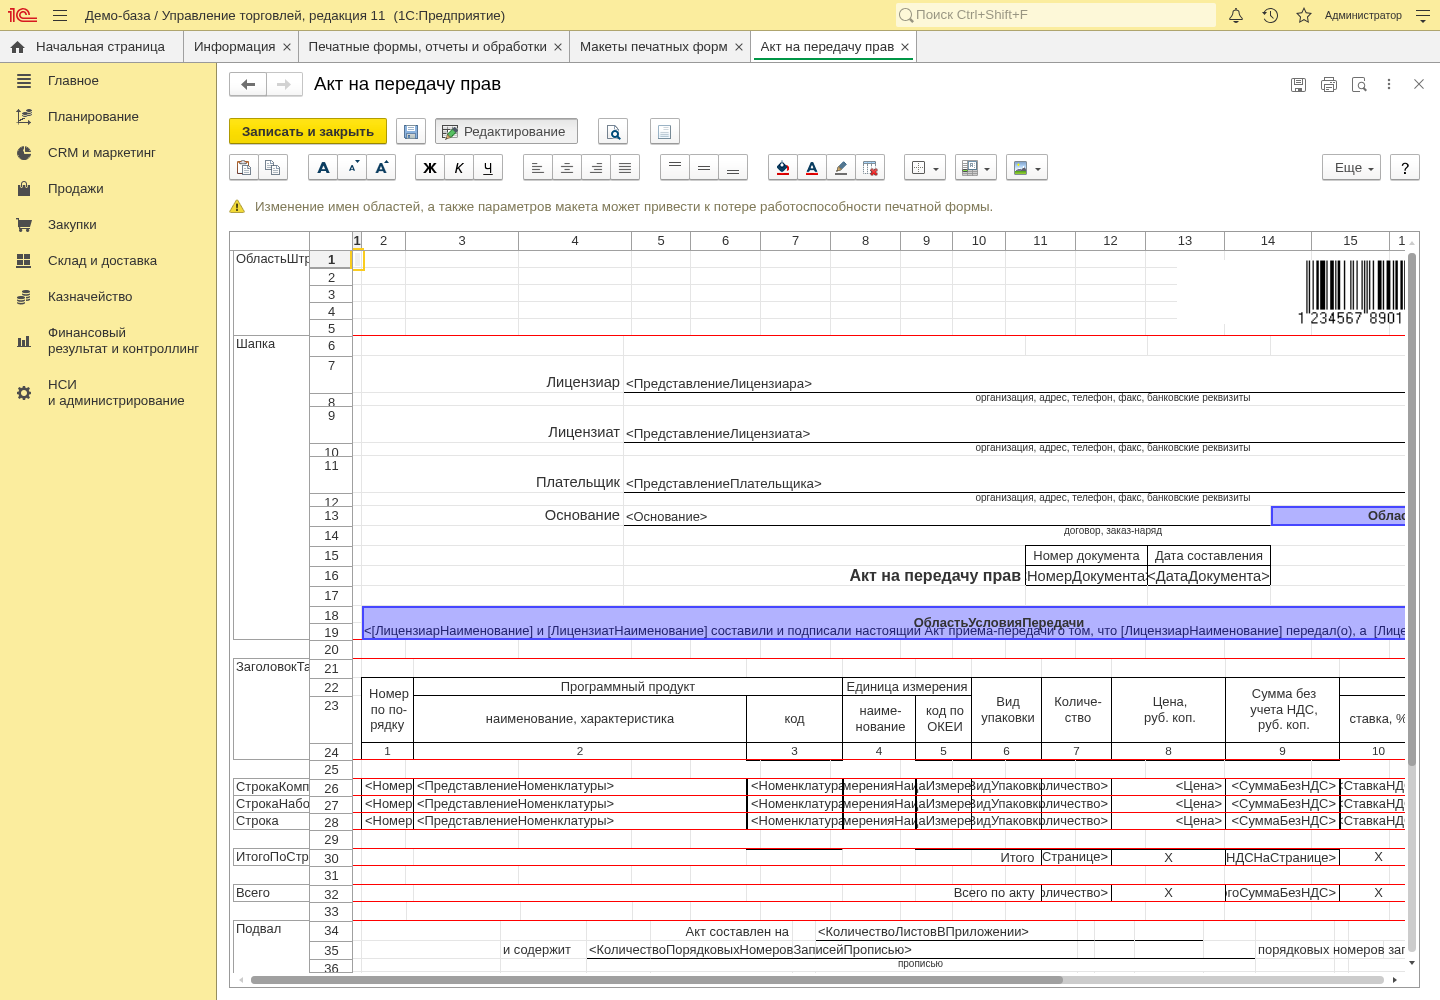Switch to the Информация tab

(241, 47)
